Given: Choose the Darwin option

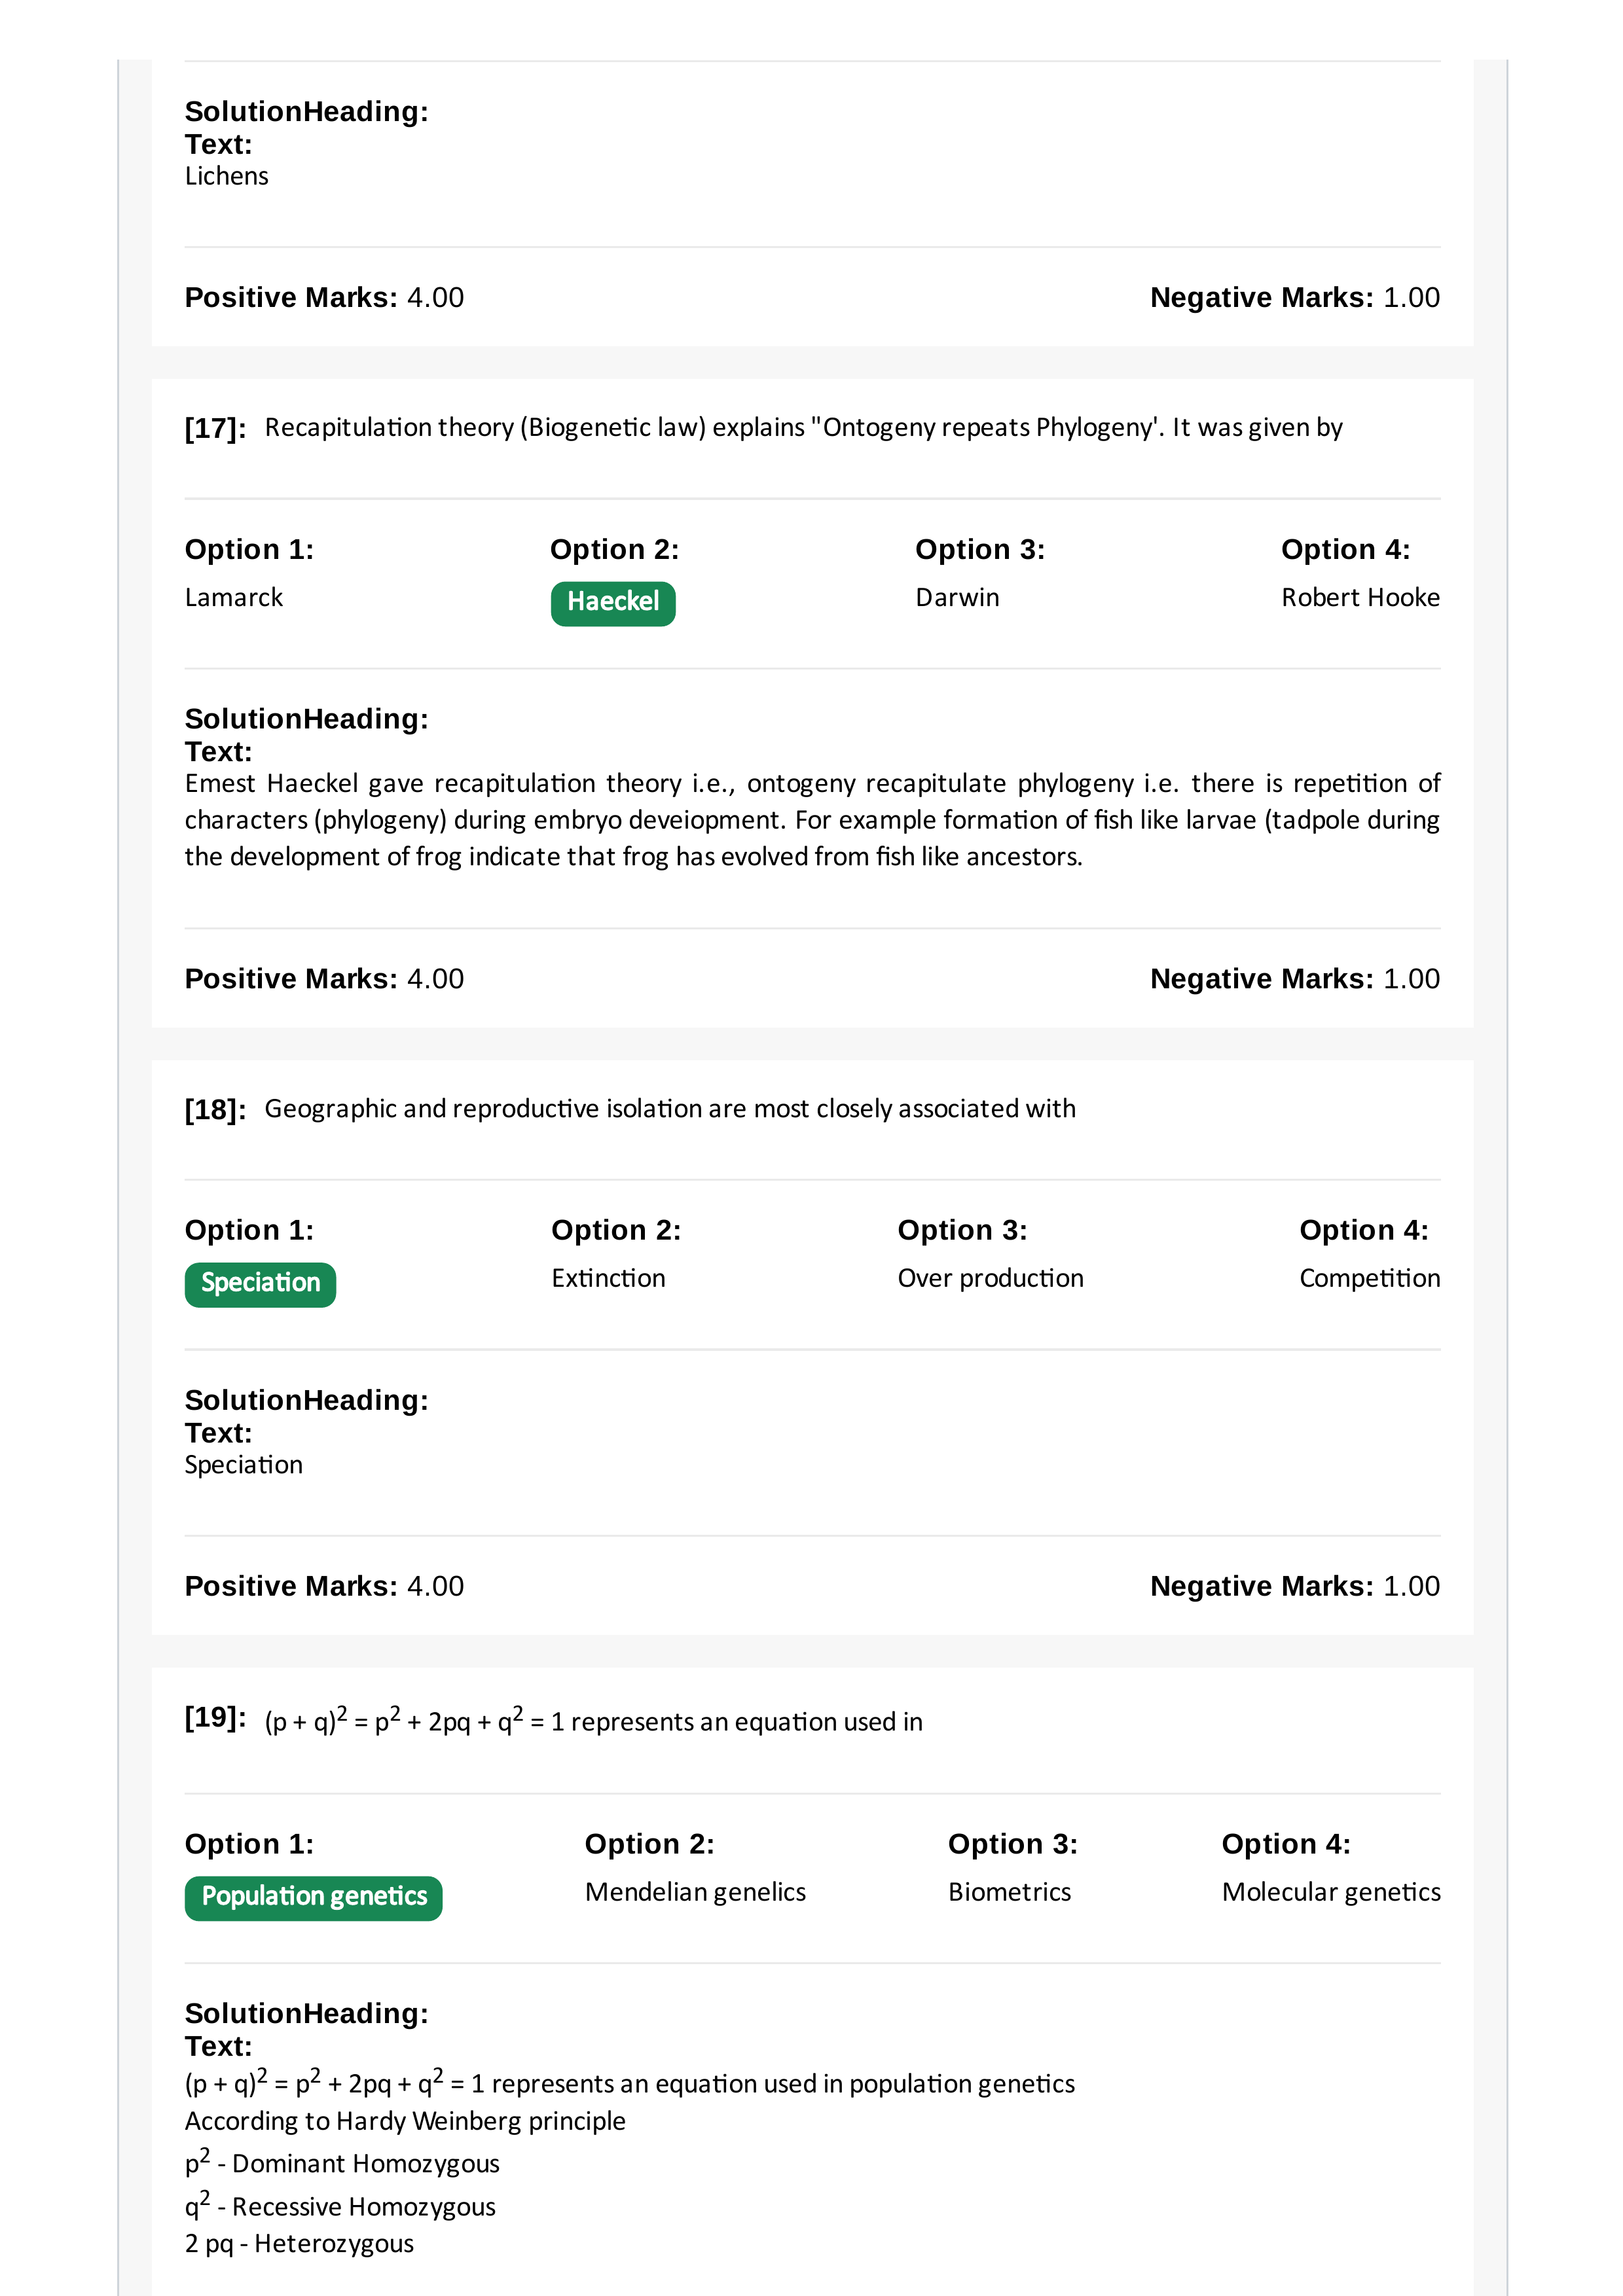Looking at the screenshot, I should (957, 598).
